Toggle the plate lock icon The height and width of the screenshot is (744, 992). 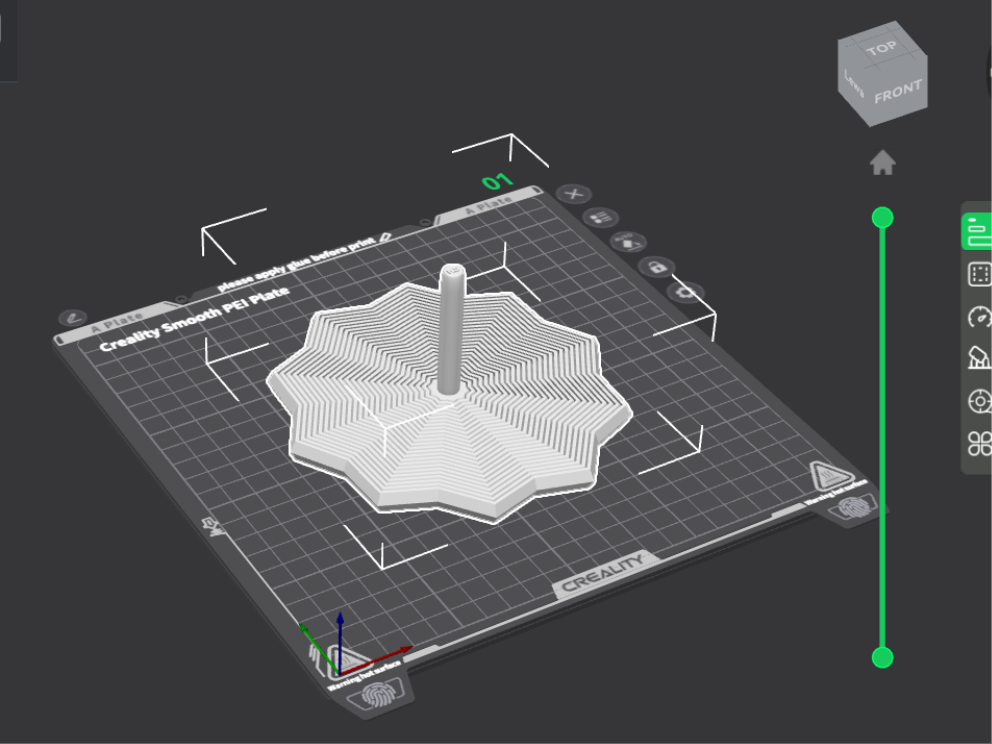pyautogui.click(x=657, y=266)
